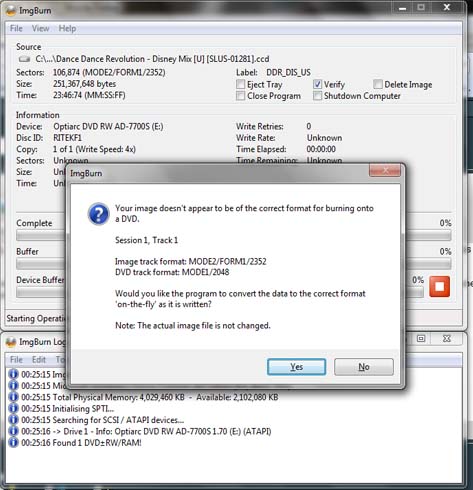The image size is (473, 490).
Task: Enable the Shutdown Computer checkbox
Action: [317, 96]
